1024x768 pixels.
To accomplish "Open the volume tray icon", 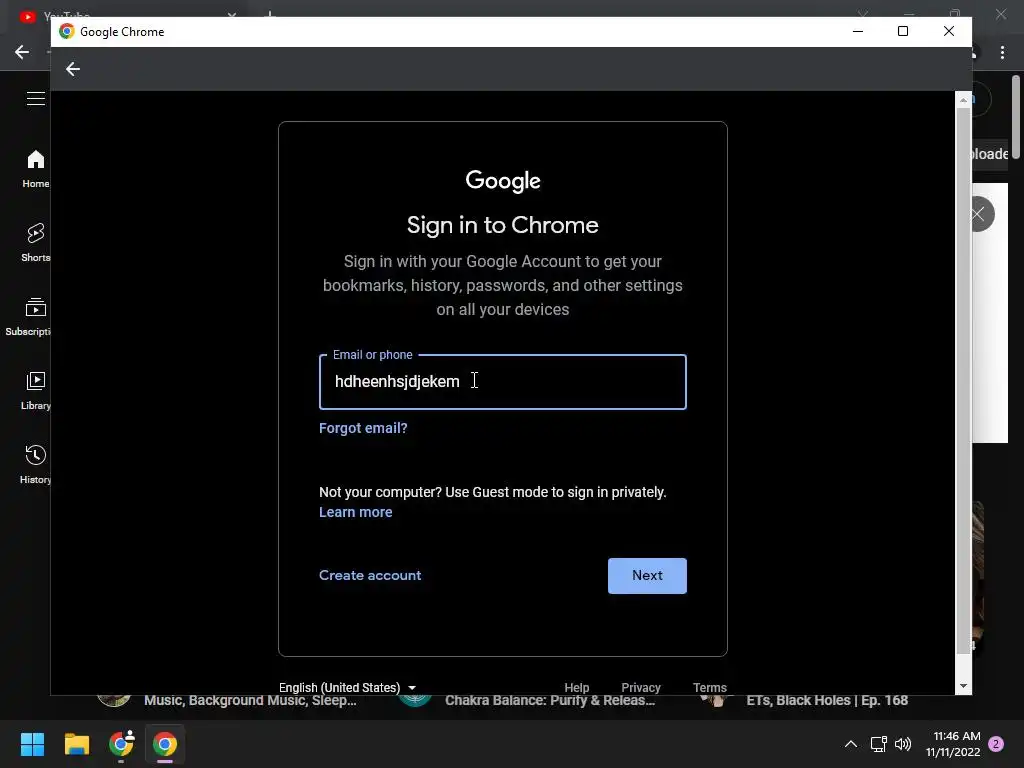I will tap(903, 744).
